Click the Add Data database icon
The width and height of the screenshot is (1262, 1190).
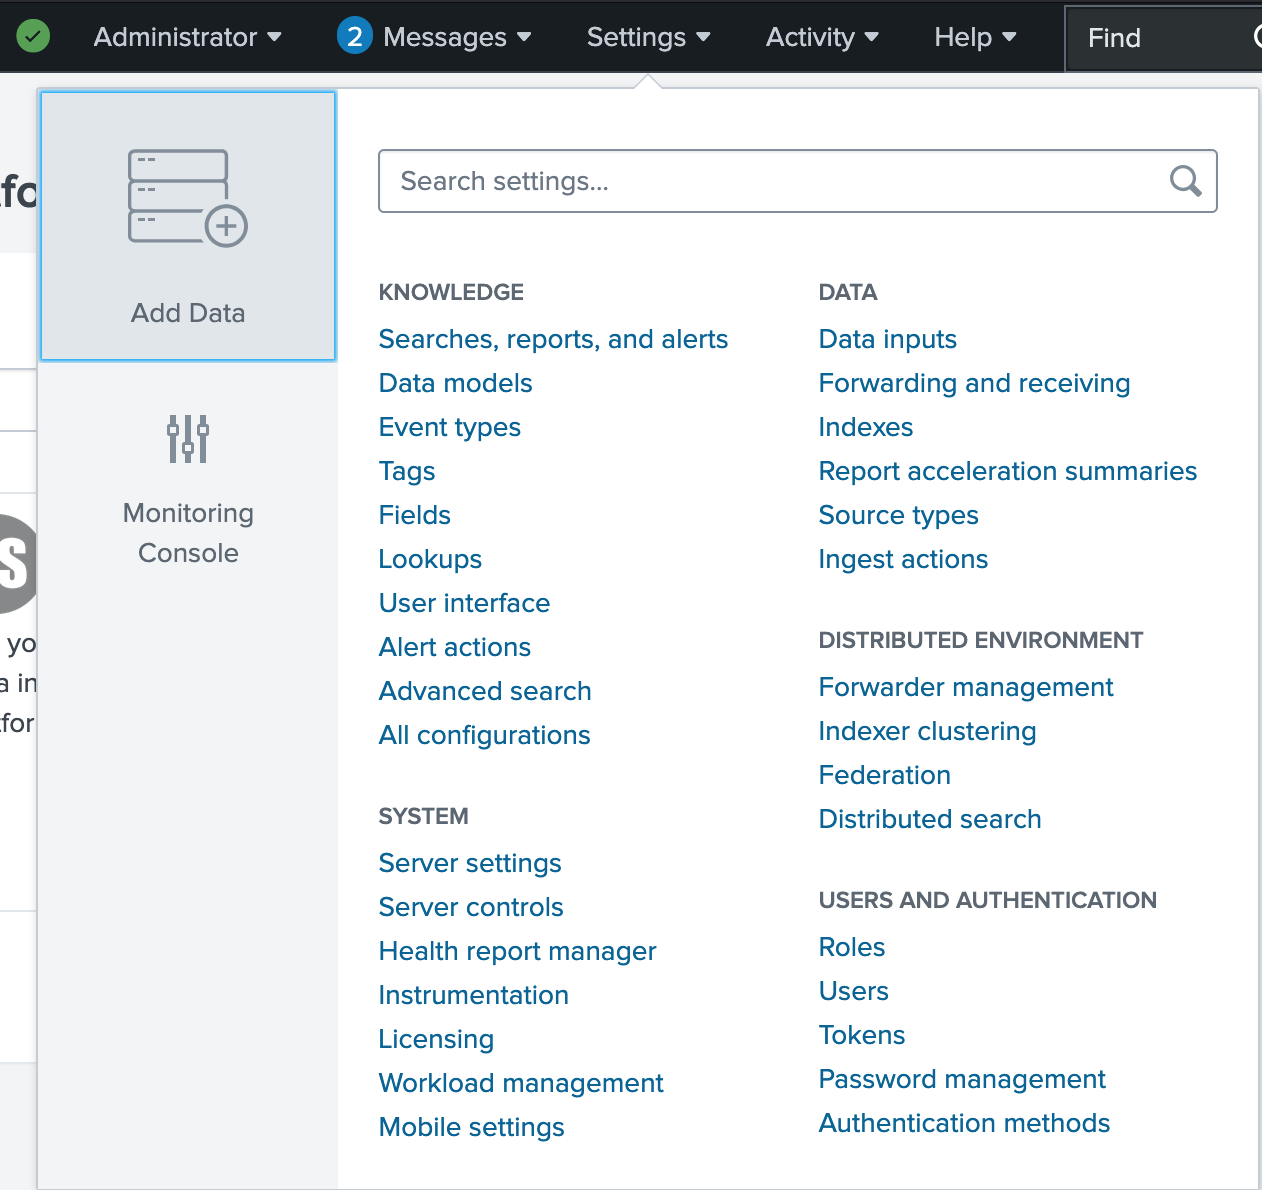(187, 198)
